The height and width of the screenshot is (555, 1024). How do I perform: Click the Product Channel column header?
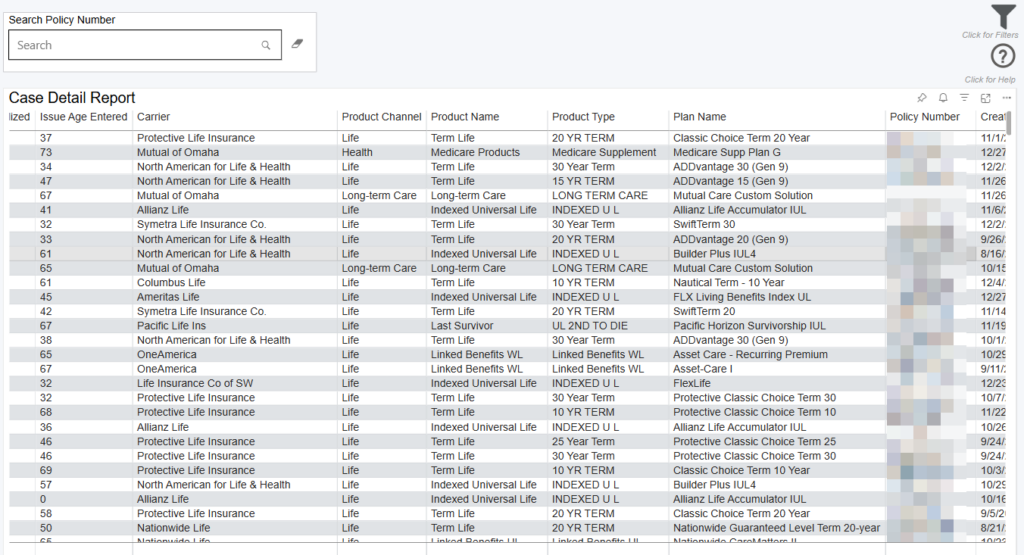click(381, 117)
